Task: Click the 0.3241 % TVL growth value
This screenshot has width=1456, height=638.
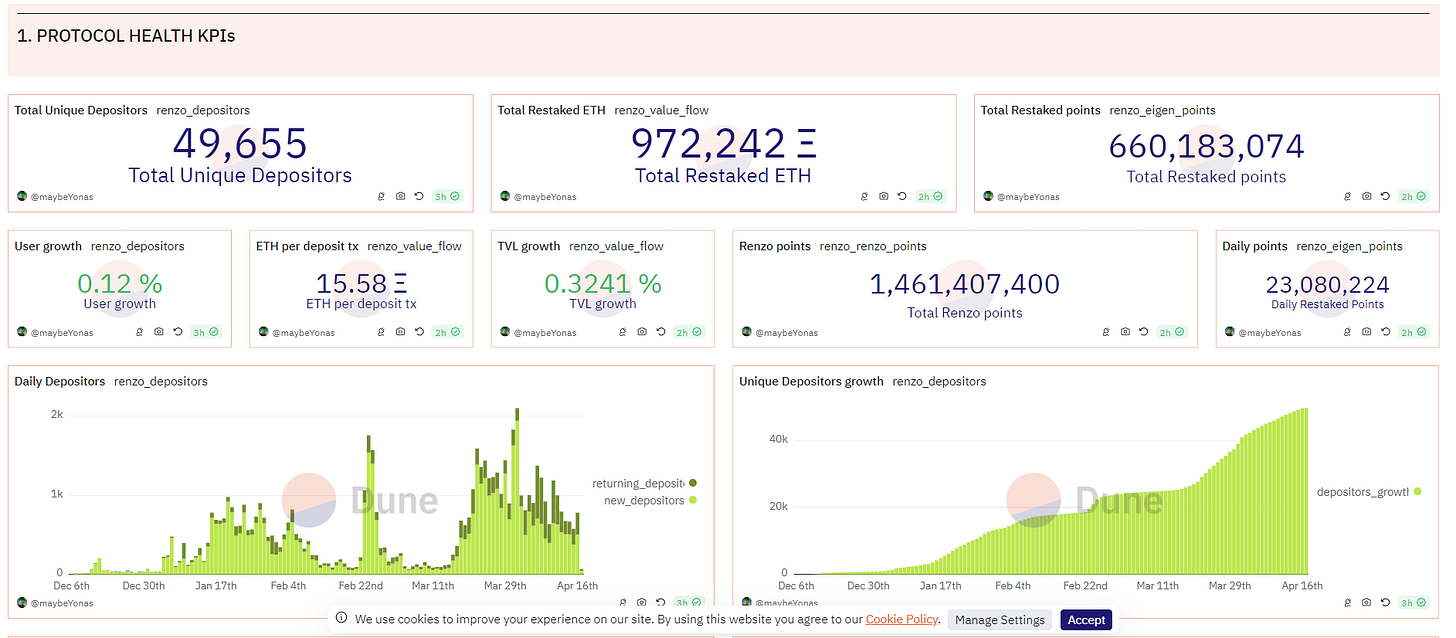Action: (x=603, y=284)
